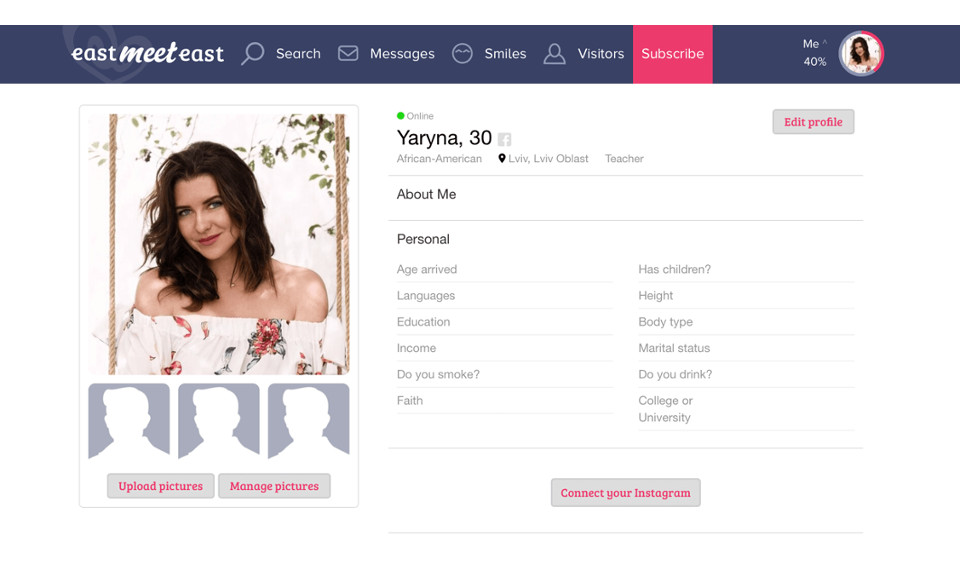
Task: Open the Manage pictures button
Action: tap(274, 486)
